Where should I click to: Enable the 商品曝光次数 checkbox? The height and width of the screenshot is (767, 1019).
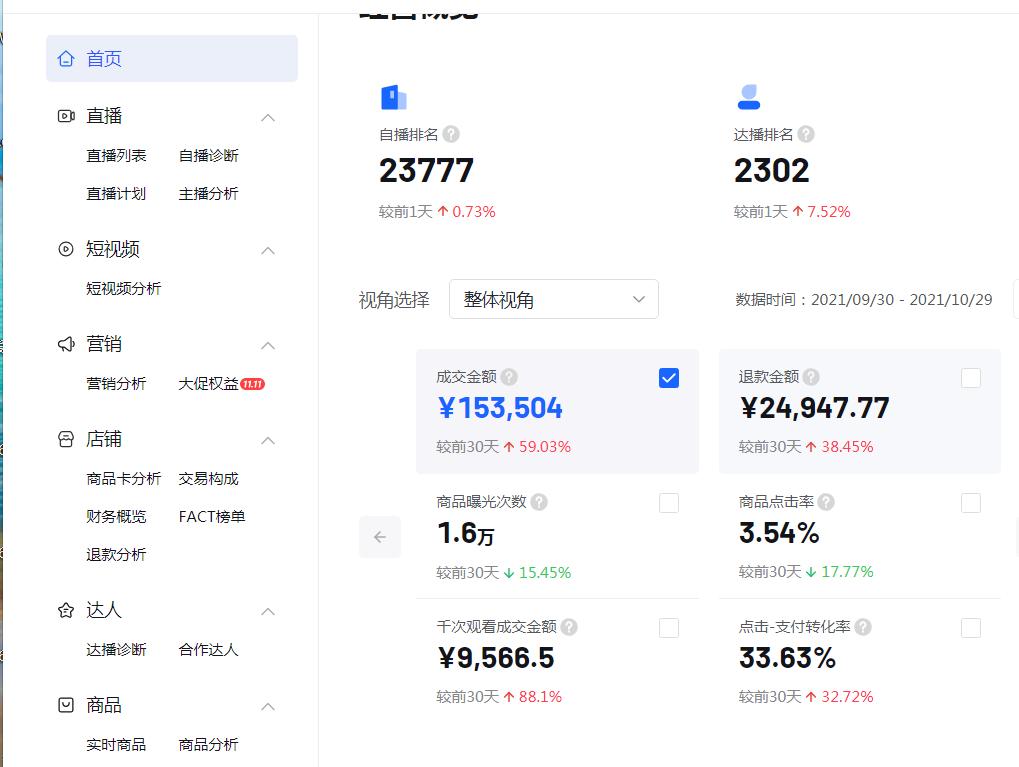click(668, 503)
